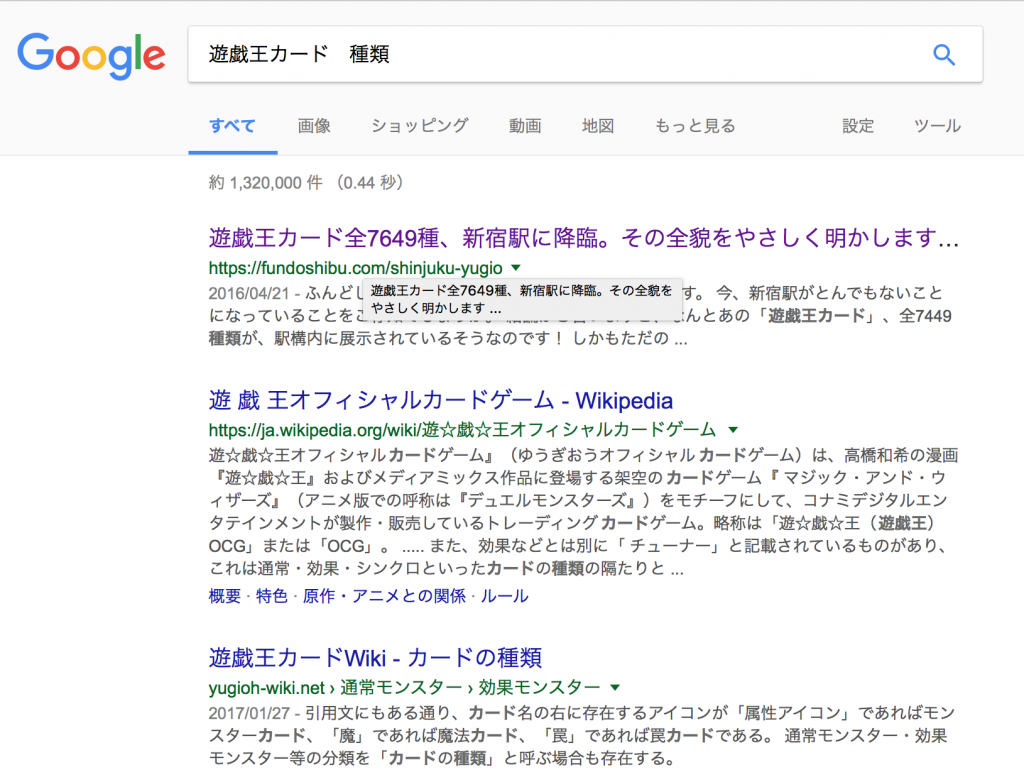Click the 2017/01/27 date in the third snippet
This screenshot has width=1024, height=782.
(249, 713)
